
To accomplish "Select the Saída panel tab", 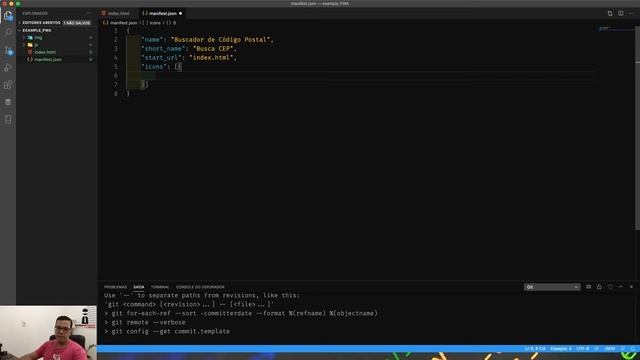I will click(139, 287).
